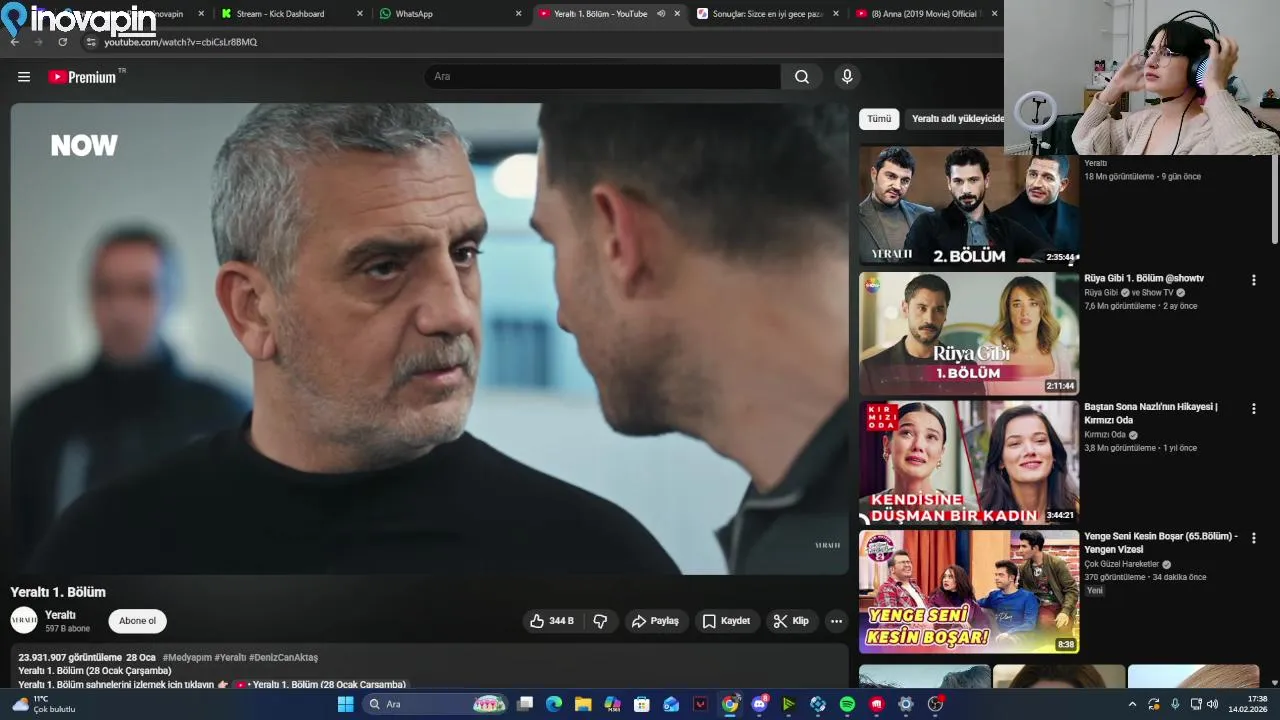
Task: Open options menu for Rüya Gibi 1. Bölüm
Action: pyautogui.click(x=1253, y=281)
